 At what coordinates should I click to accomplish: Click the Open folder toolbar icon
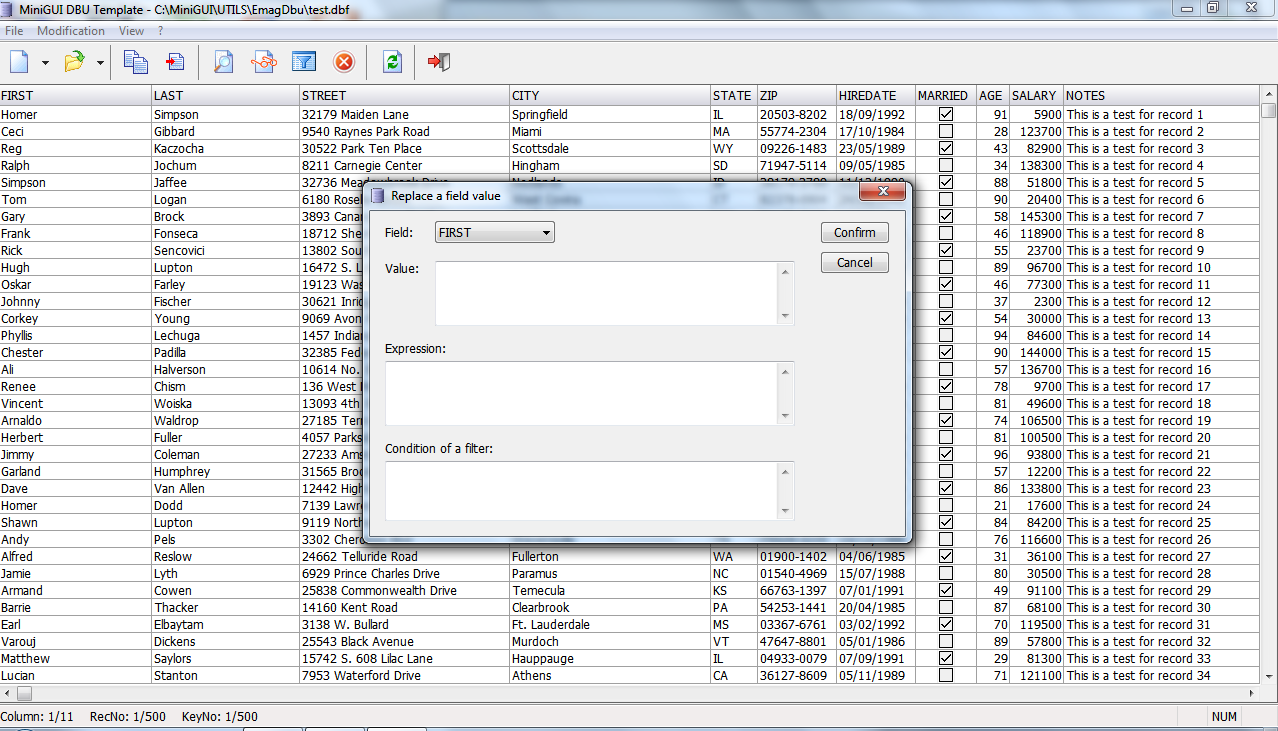click(74, 62)
